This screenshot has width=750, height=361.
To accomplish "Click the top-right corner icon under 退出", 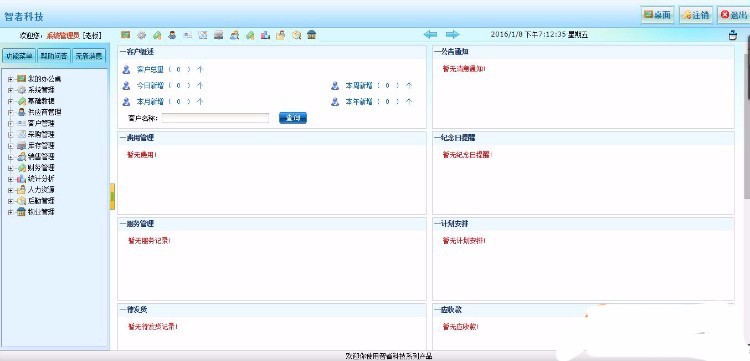I will click(732, 35).
